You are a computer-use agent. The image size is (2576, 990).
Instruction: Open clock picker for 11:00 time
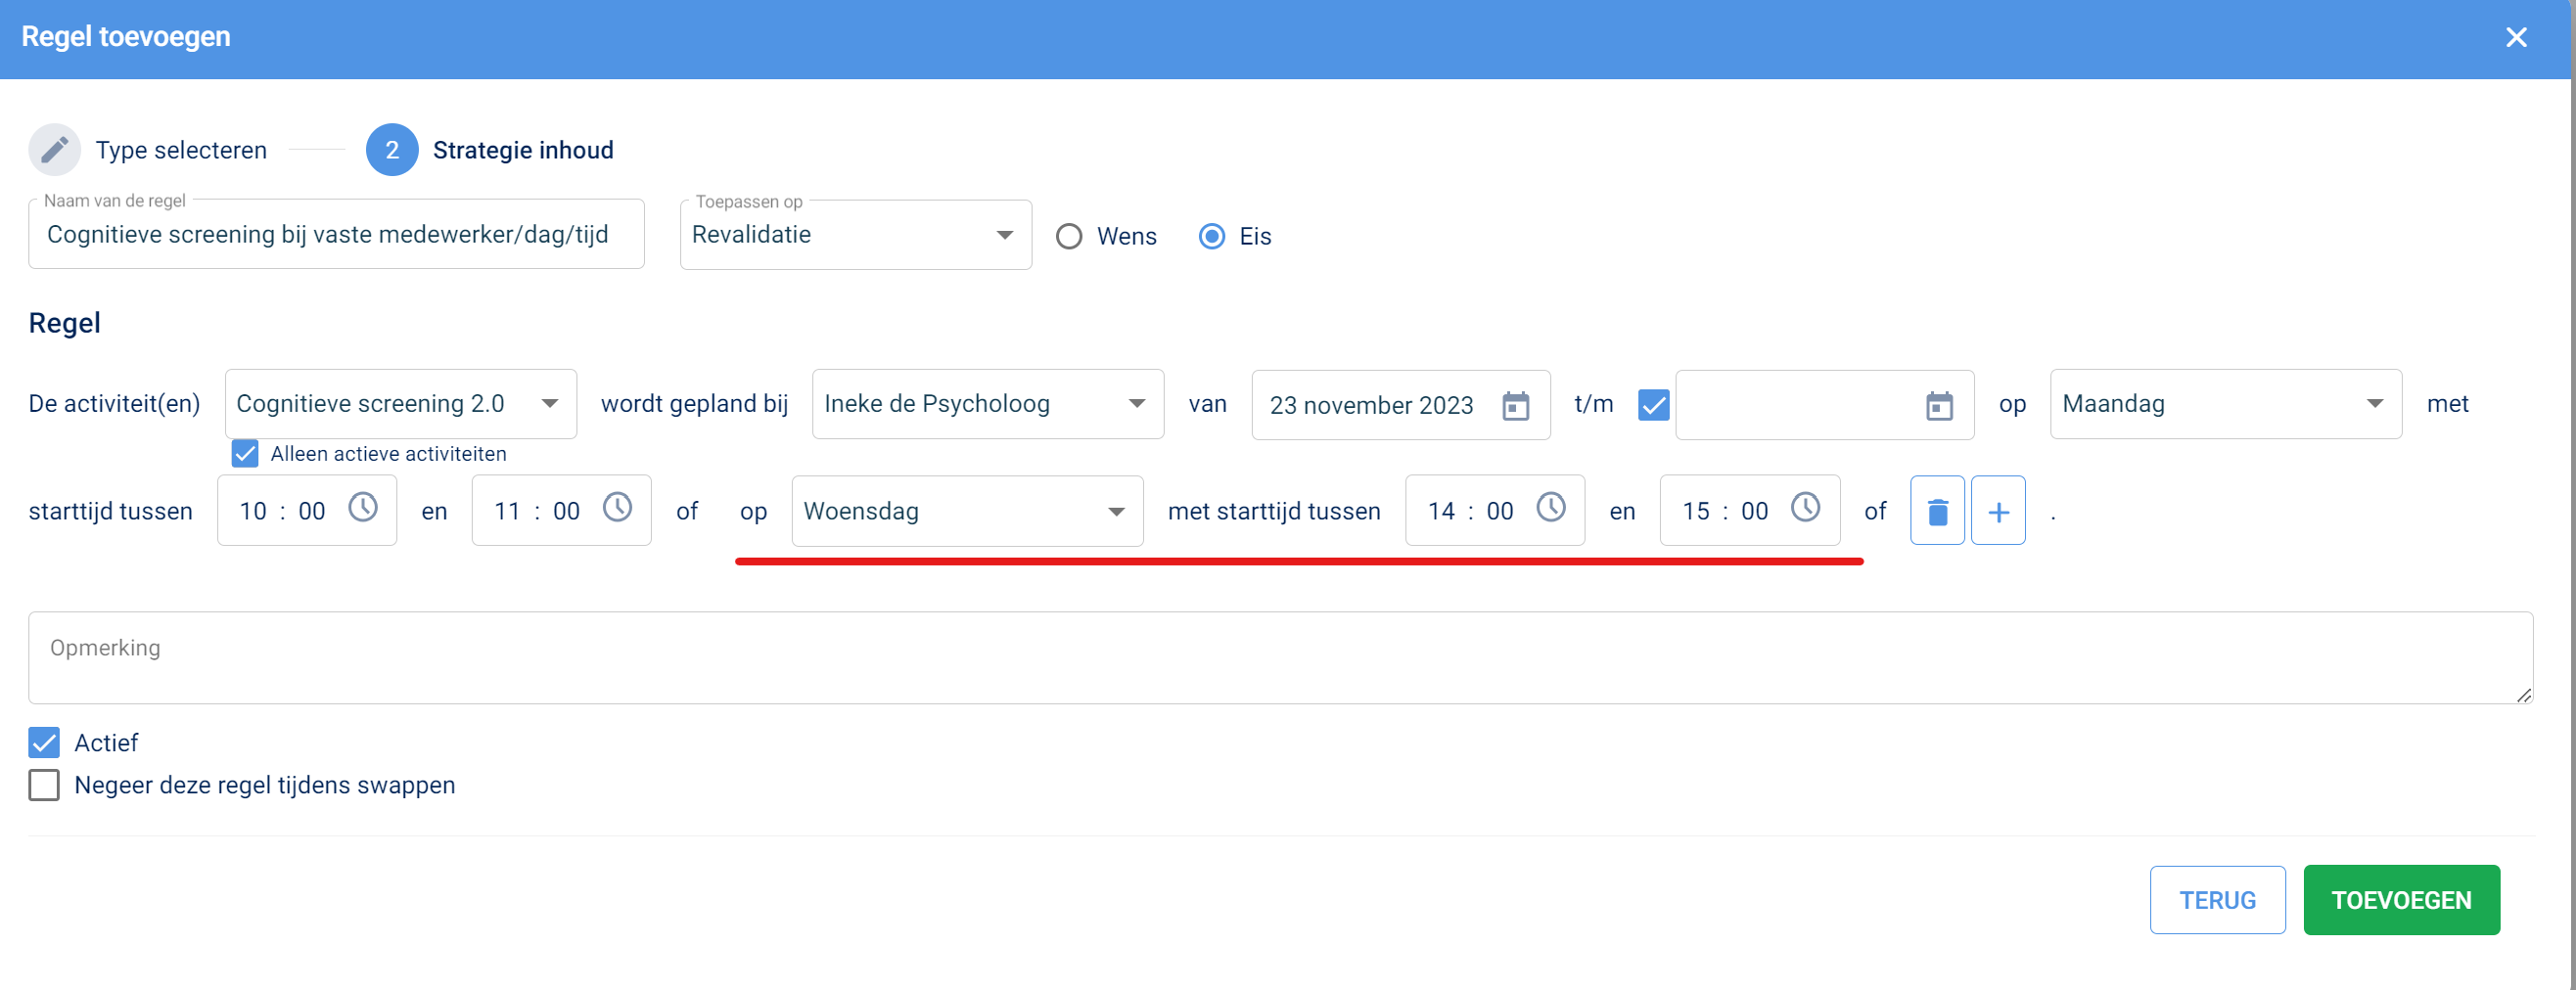click(618, 508)
